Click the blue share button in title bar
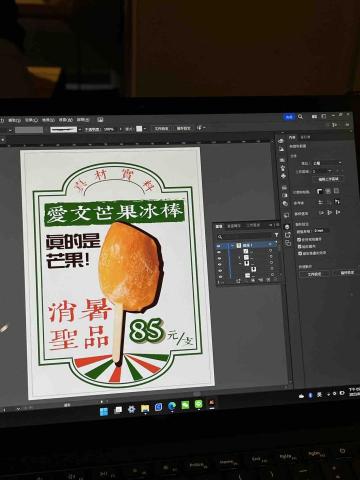 tap(289, 117)
